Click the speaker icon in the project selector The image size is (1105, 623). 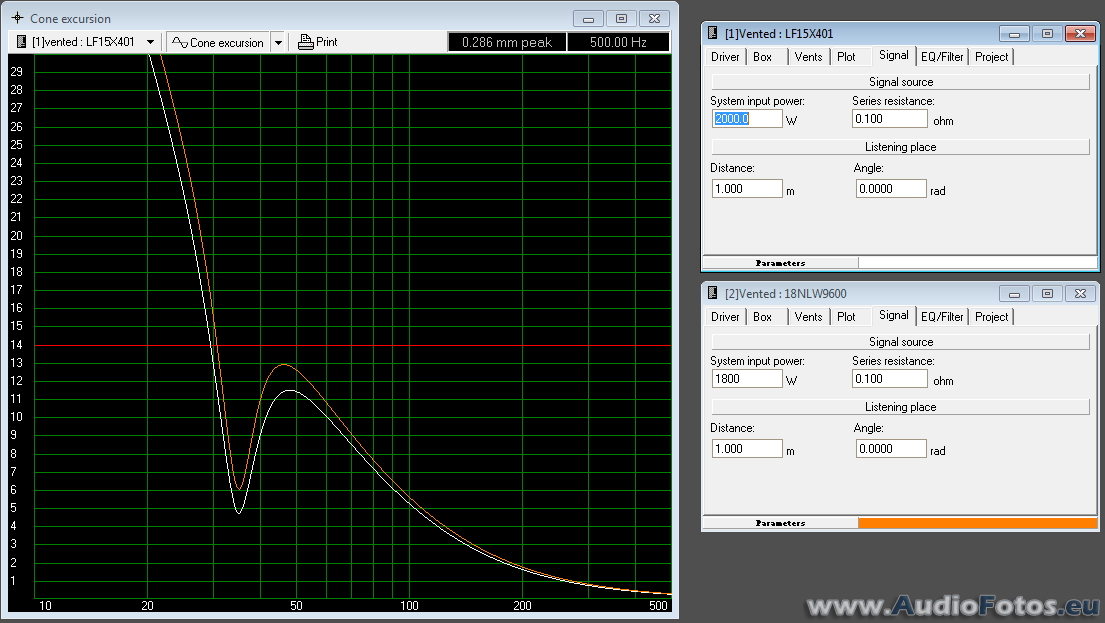(x=21, y=42)
